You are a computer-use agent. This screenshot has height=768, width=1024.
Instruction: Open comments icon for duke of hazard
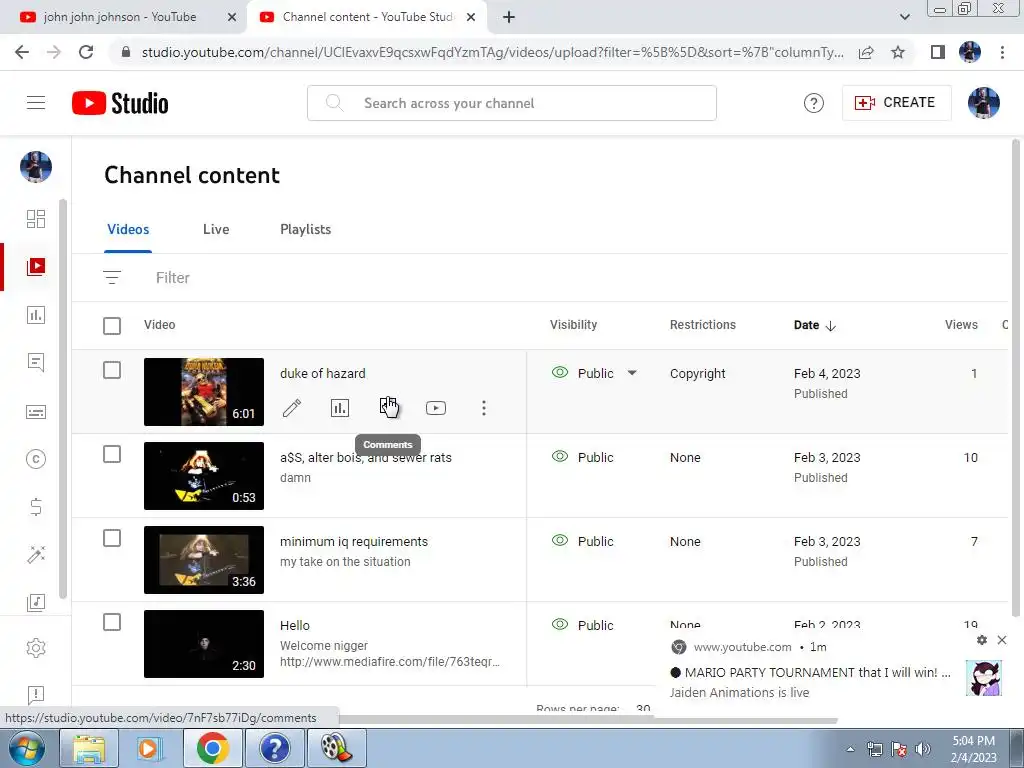(388, 408)
